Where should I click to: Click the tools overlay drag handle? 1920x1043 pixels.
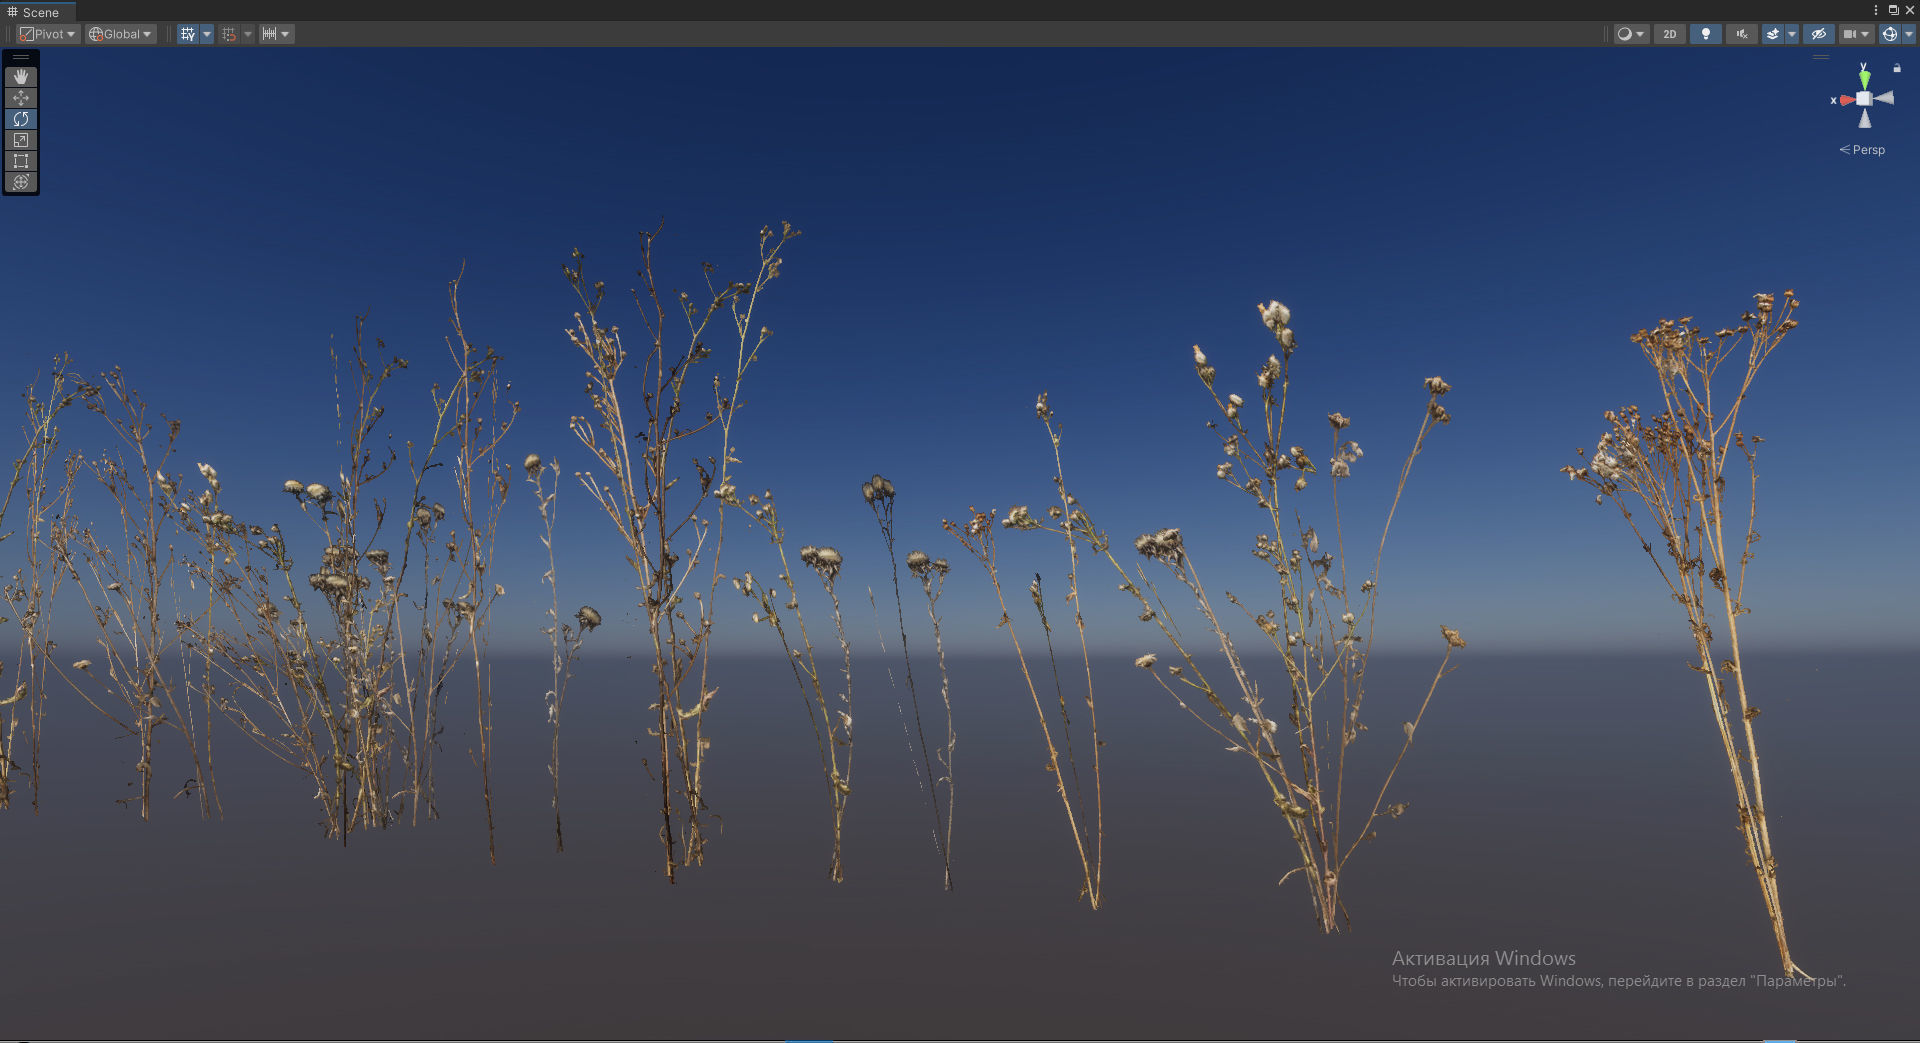tap(21, 58)
